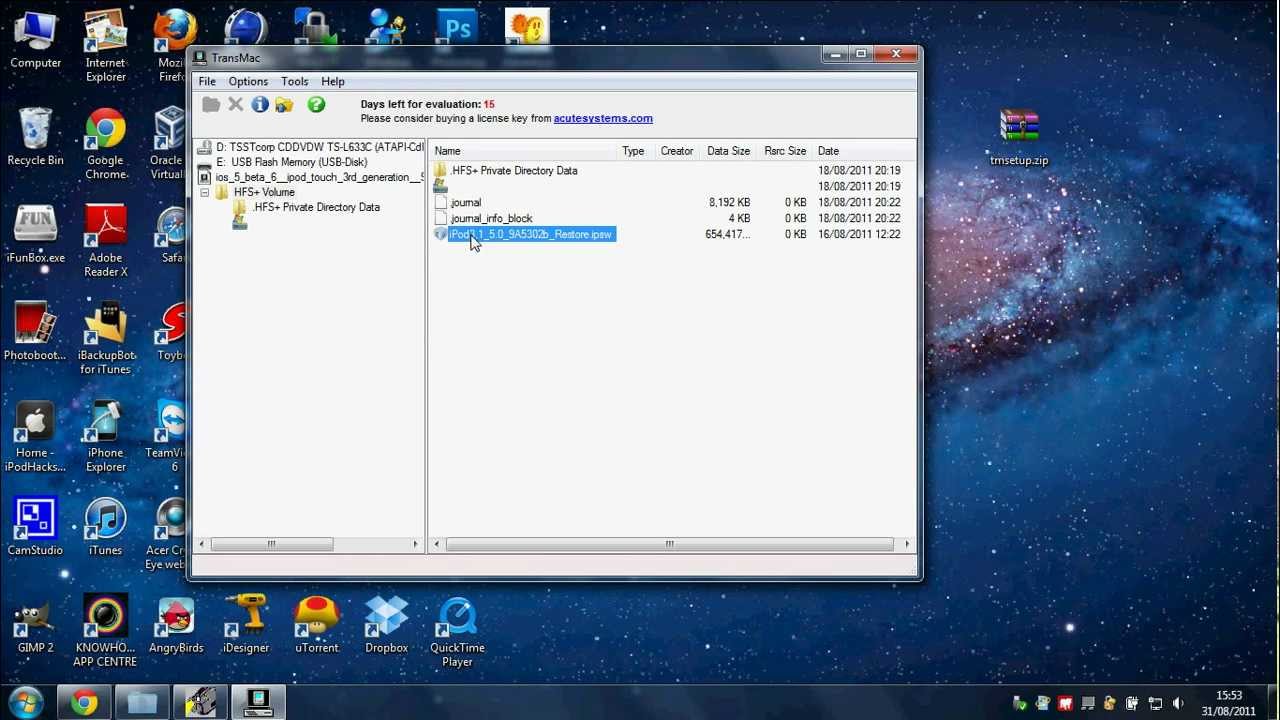Select the E: USB Flash Memory drive
Screen dimensions: 1280x720
click(298, 162)
